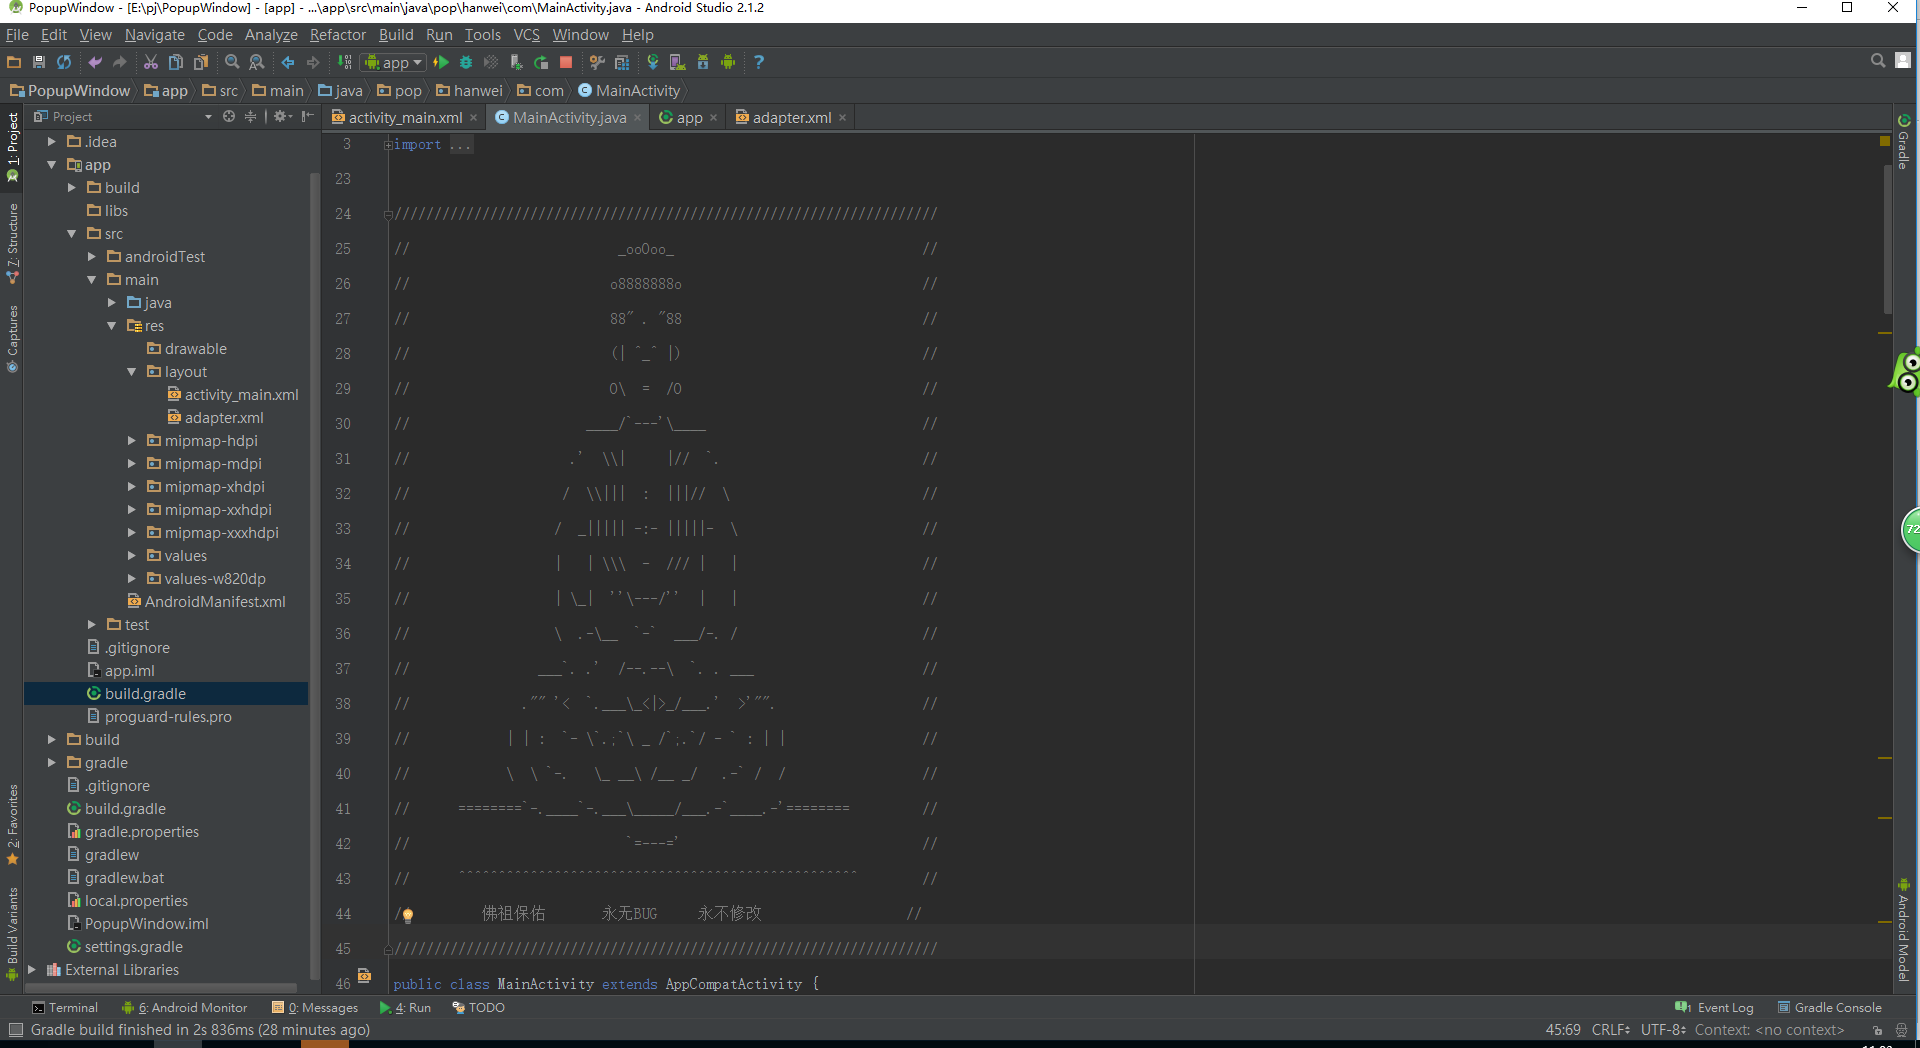Expand the mipmap-hdpi folder
Viewport: 1920px width, 1048px height.
(x=132, y=441)
